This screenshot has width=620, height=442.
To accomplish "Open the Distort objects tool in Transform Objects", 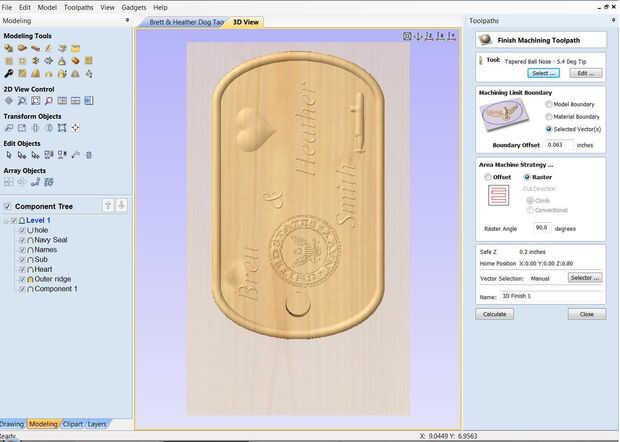I will coord(62,128).
